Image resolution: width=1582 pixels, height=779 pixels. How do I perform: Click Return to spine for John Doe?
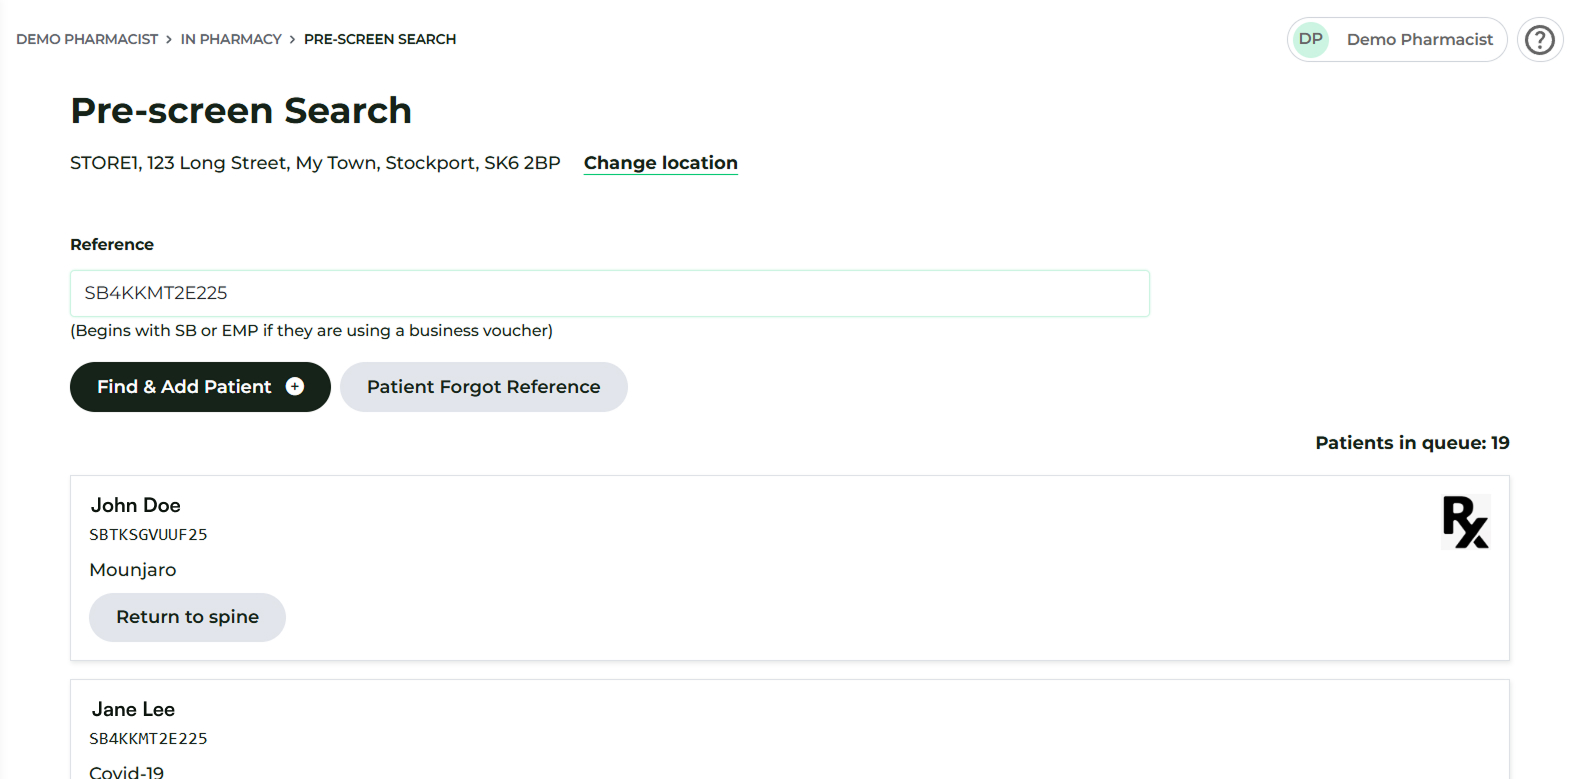tap(187, 617)
